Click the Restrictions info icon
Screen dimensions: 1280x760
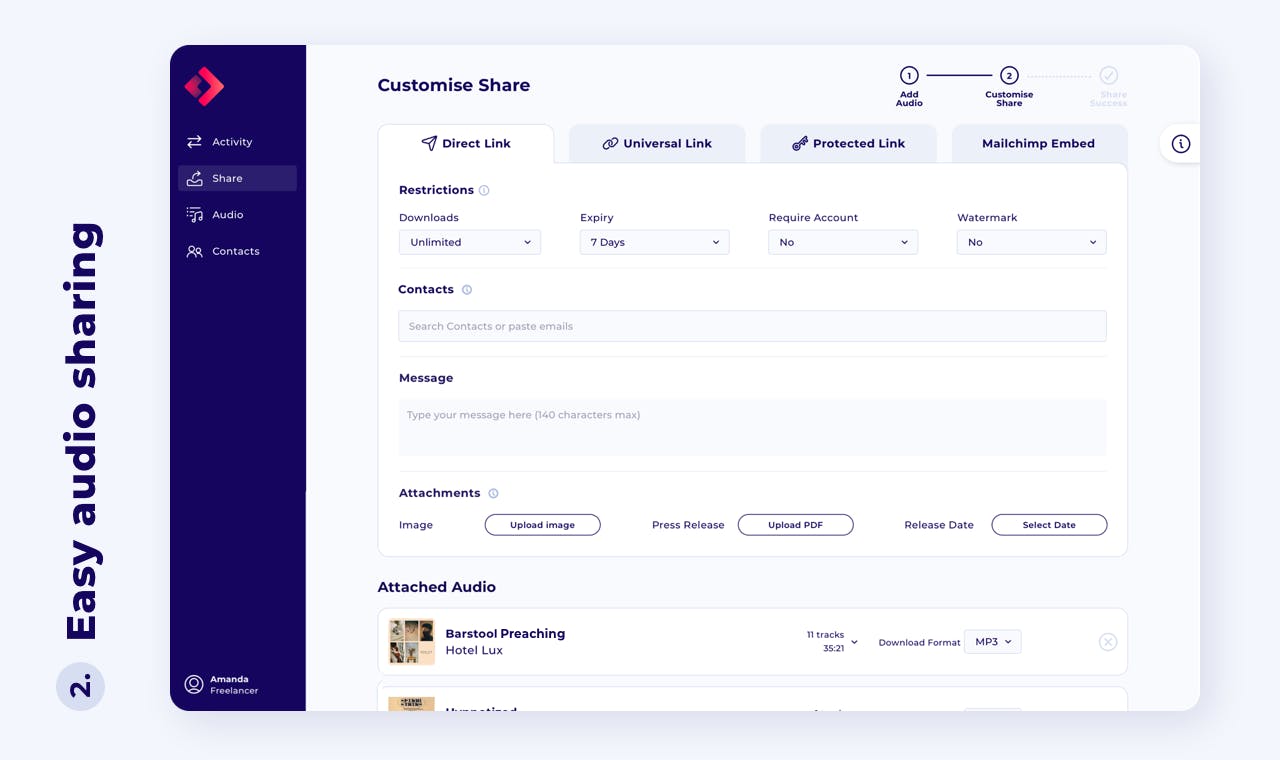click(484, 190)
